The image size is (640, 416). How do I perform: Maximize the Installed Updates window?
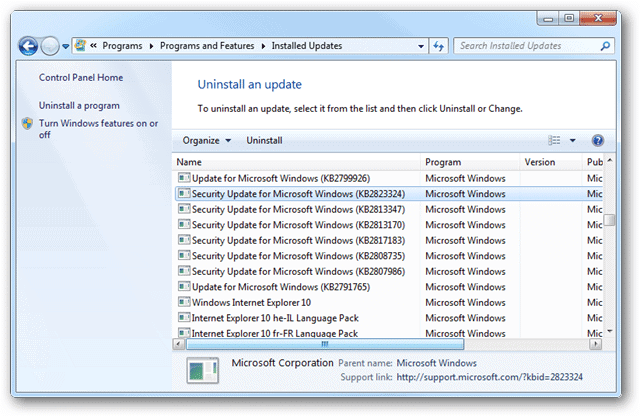tap(569, 18)
